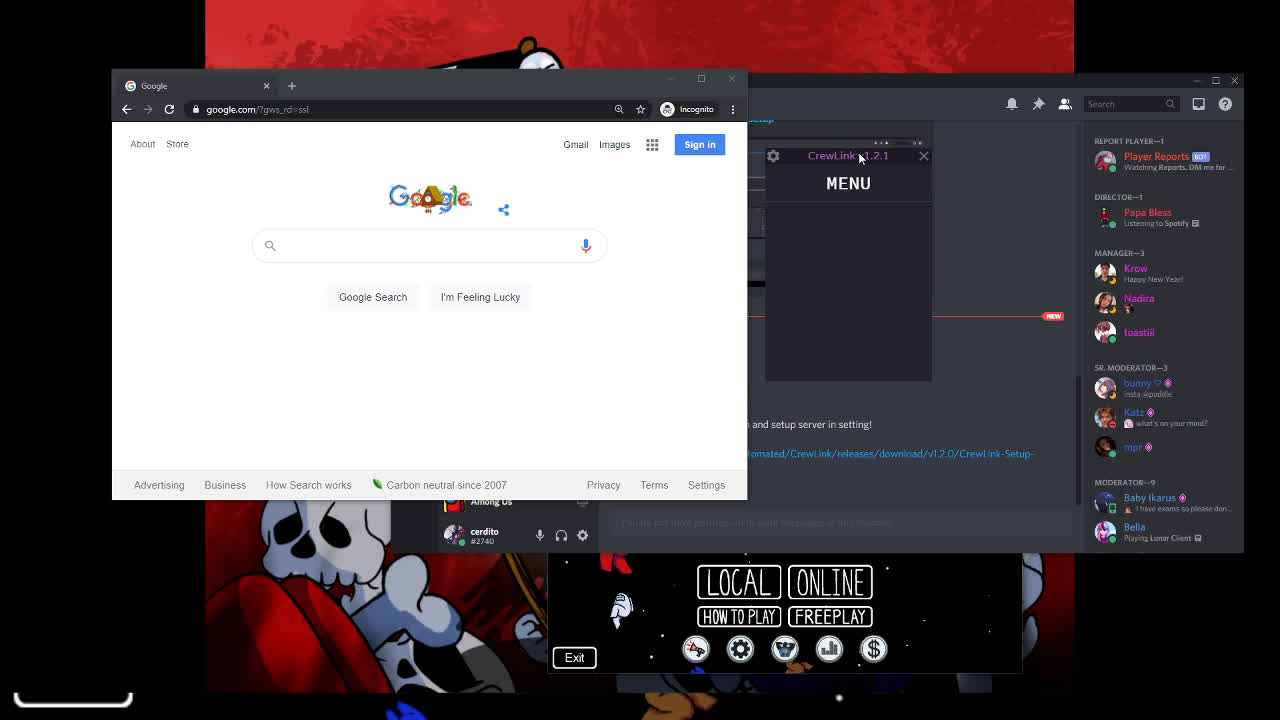Open Discord user settings gear beside cerdito

[x=583, y=536]
